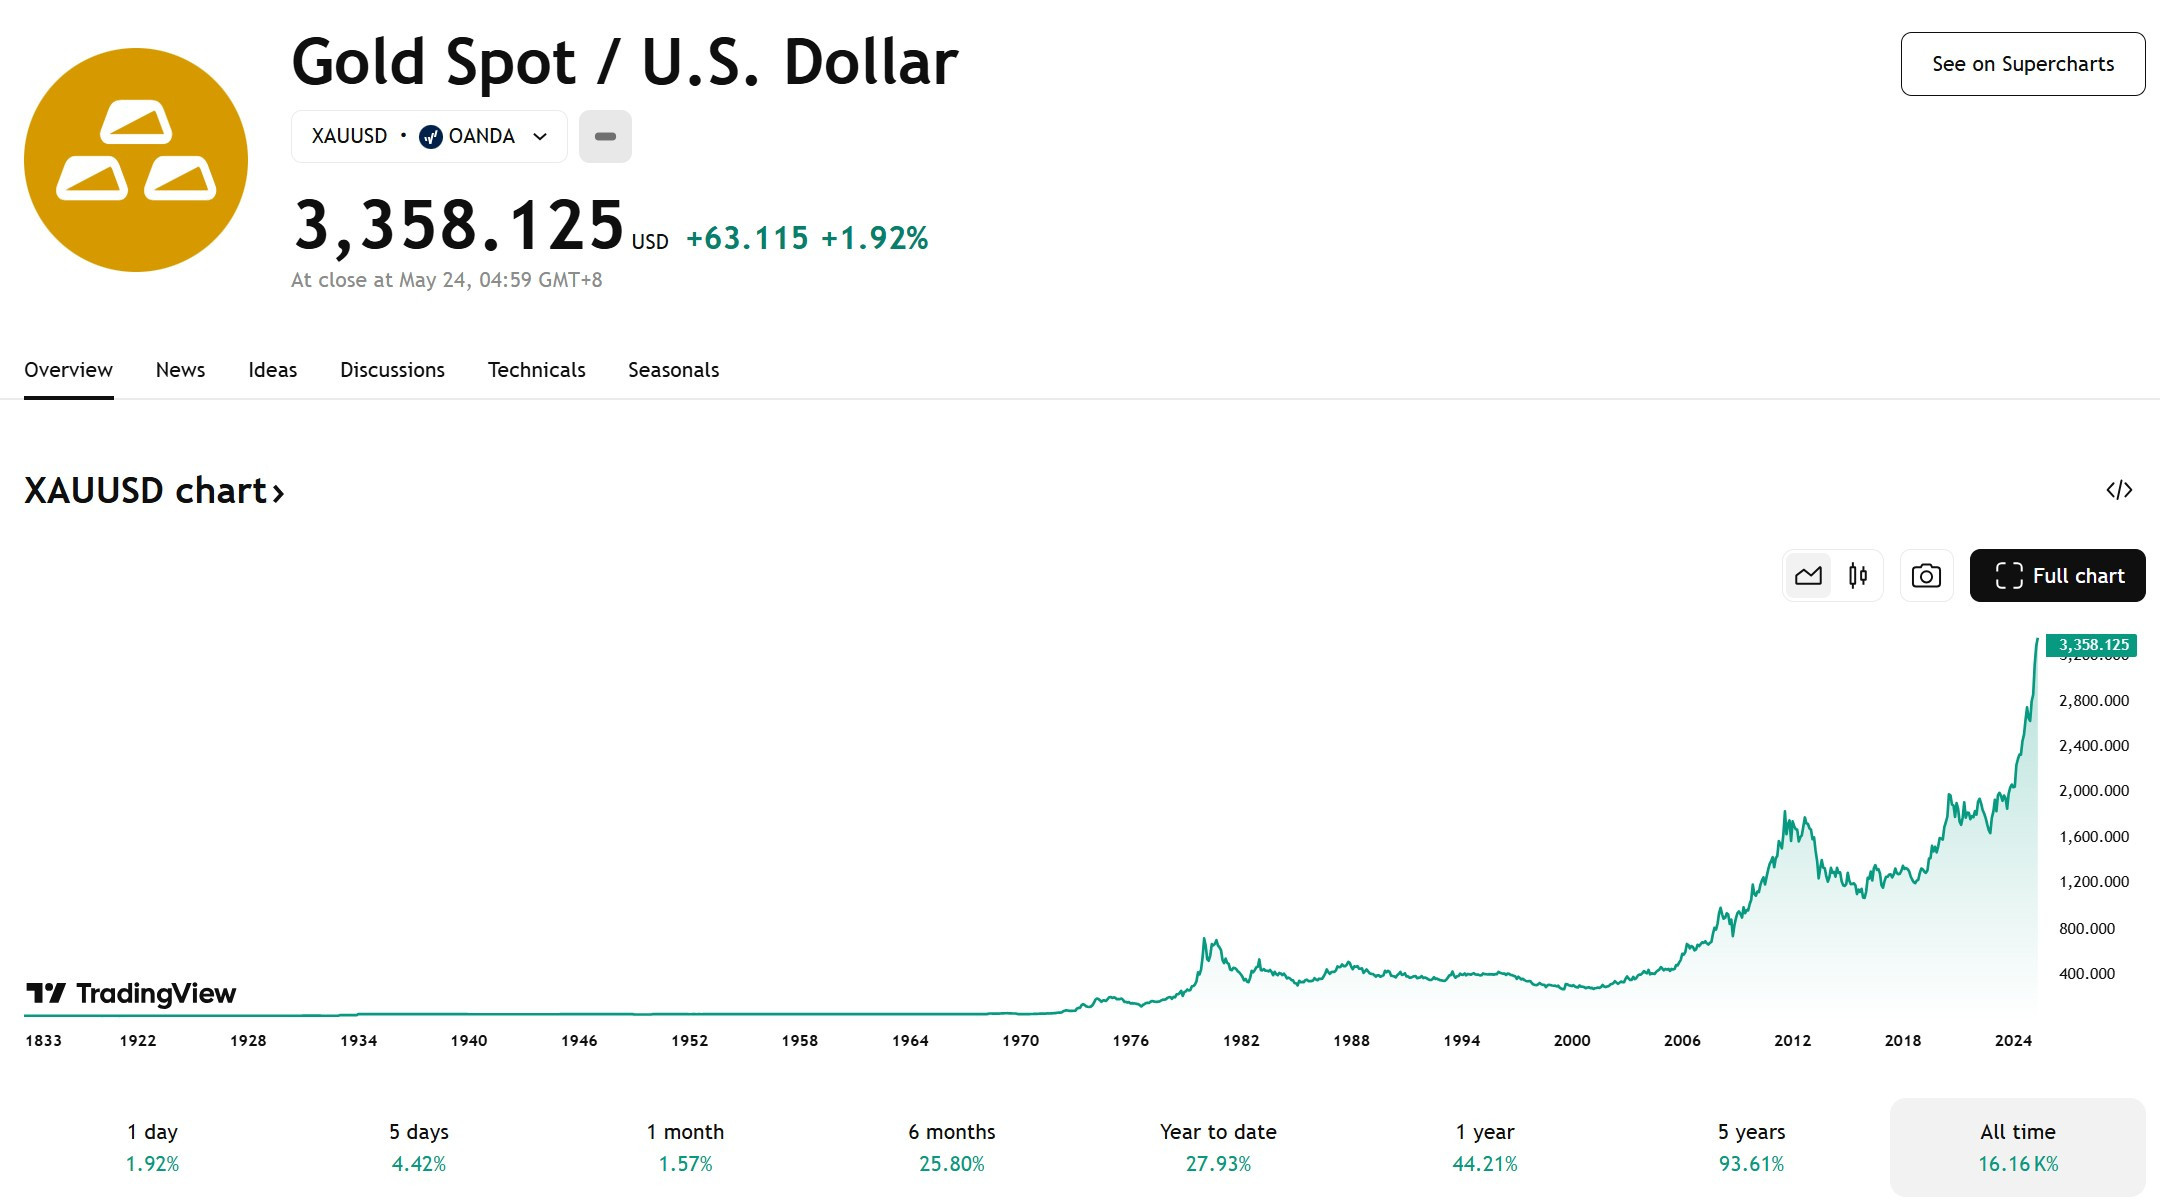The height and width of the screenshot is (1202, 2160).
Task: Click the gold bars symbol logo
Action: tap(136, 160)
